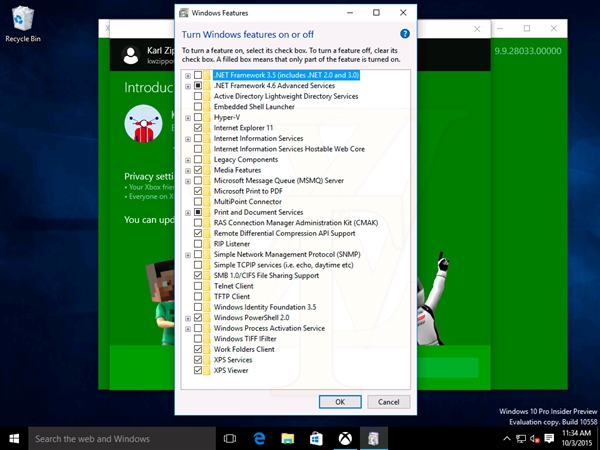This screenshot has width=600, height=450.
Task: Expand the Hyper-V feature node
Action: tap(188, 117)
